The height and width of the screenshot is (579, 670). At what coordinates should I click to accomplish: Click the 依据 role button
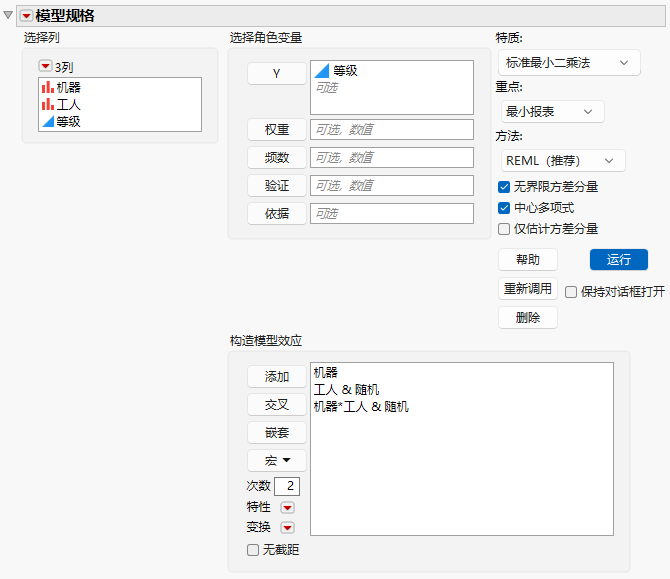click(276, 213)
